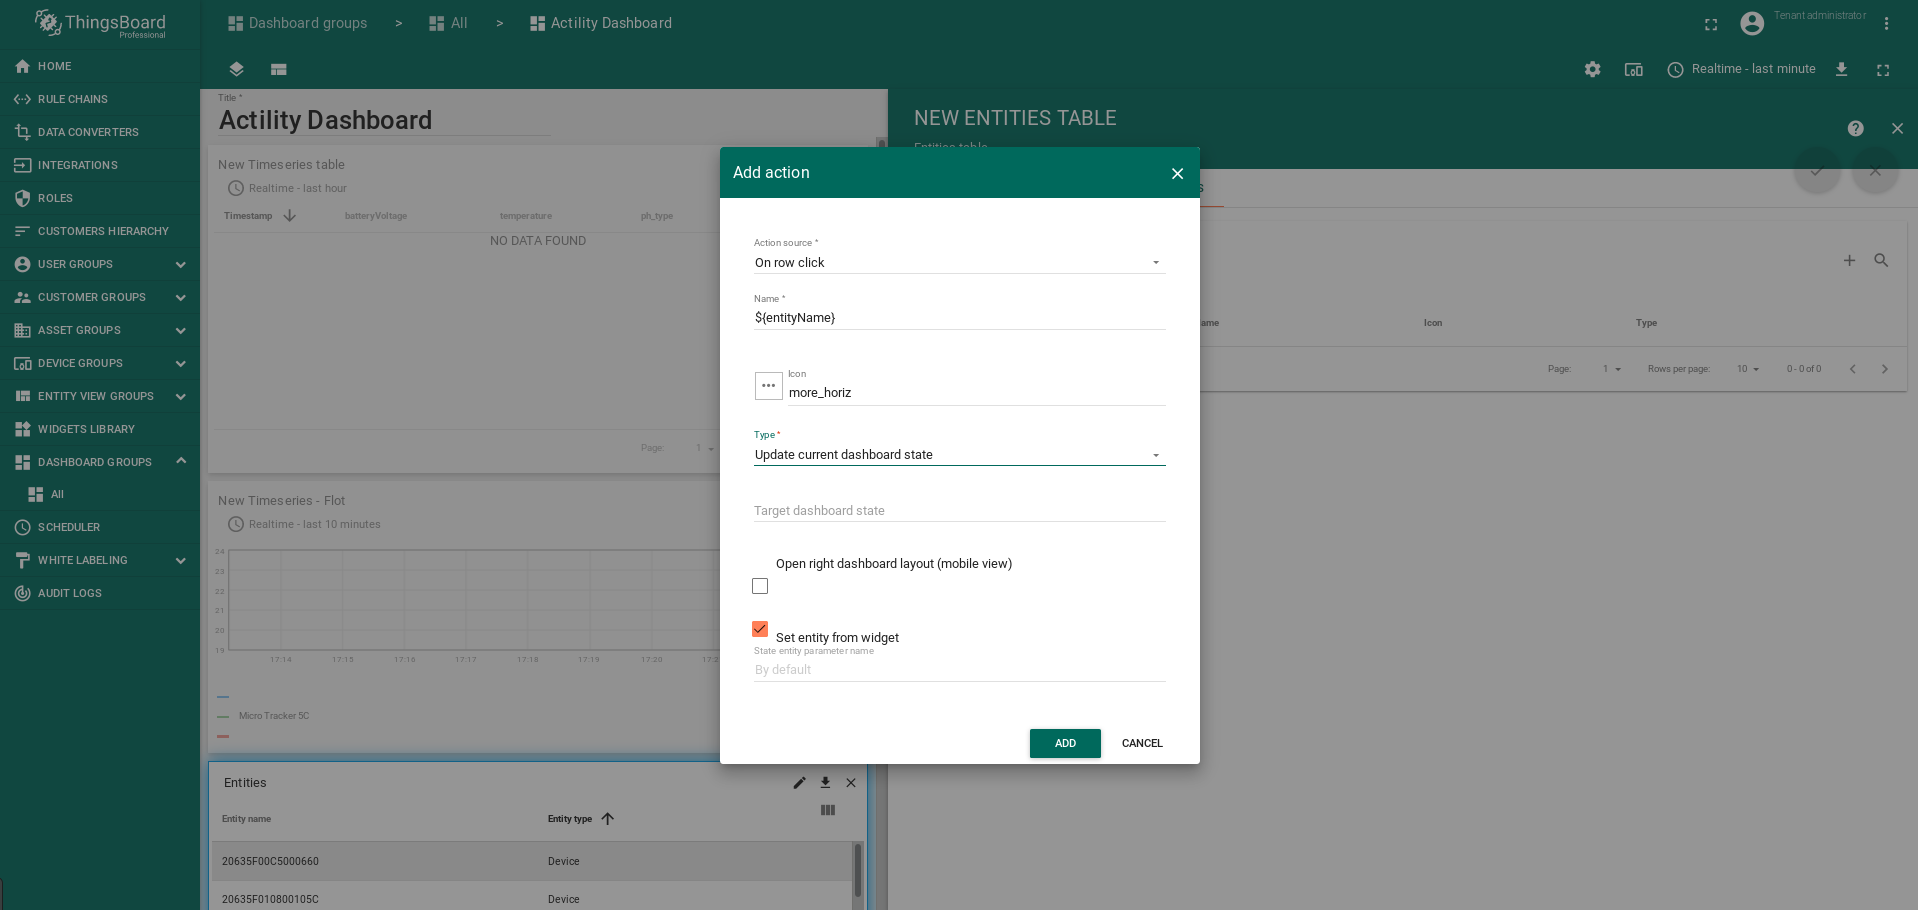Expand WHITE LABELING chevron
Viewport: 1918px width, 910px height.
click(181, 560)
